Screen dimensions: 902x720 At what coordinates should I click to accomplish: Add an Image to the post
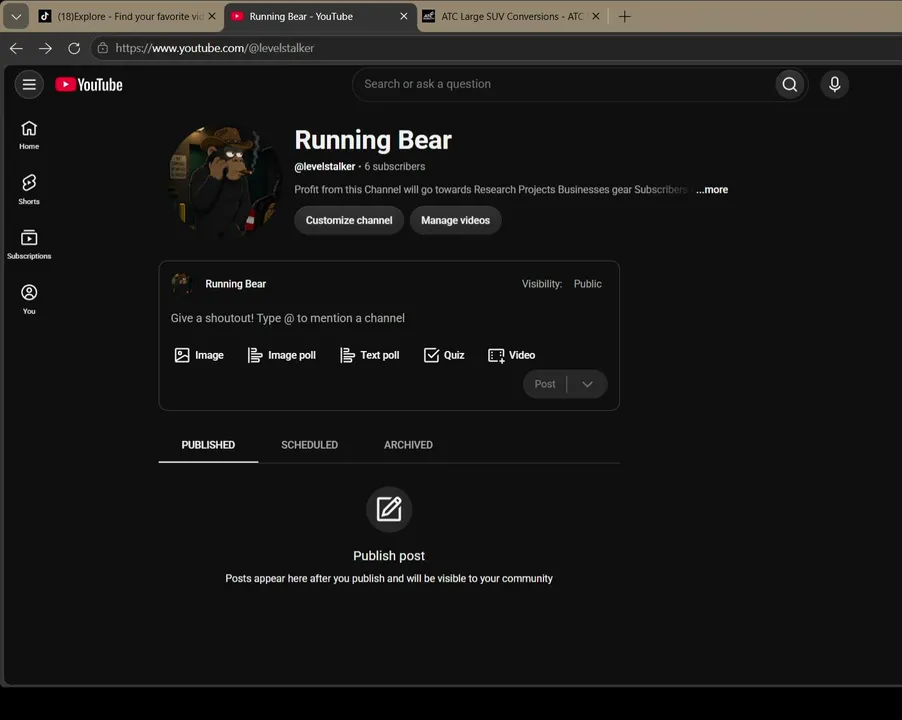(x=199, y=355)
